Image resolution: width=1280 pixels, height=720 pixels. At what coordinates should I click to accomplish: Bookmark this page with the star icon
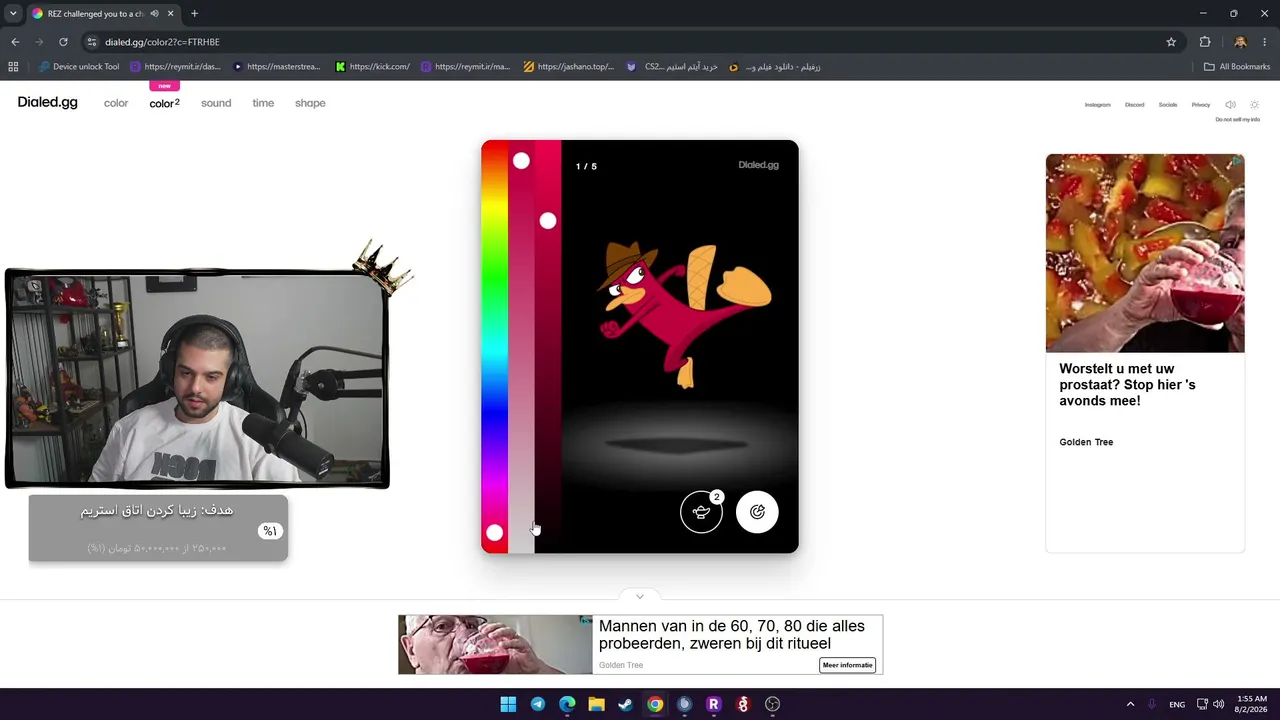pyautogui.click(x=1171, y=42)
